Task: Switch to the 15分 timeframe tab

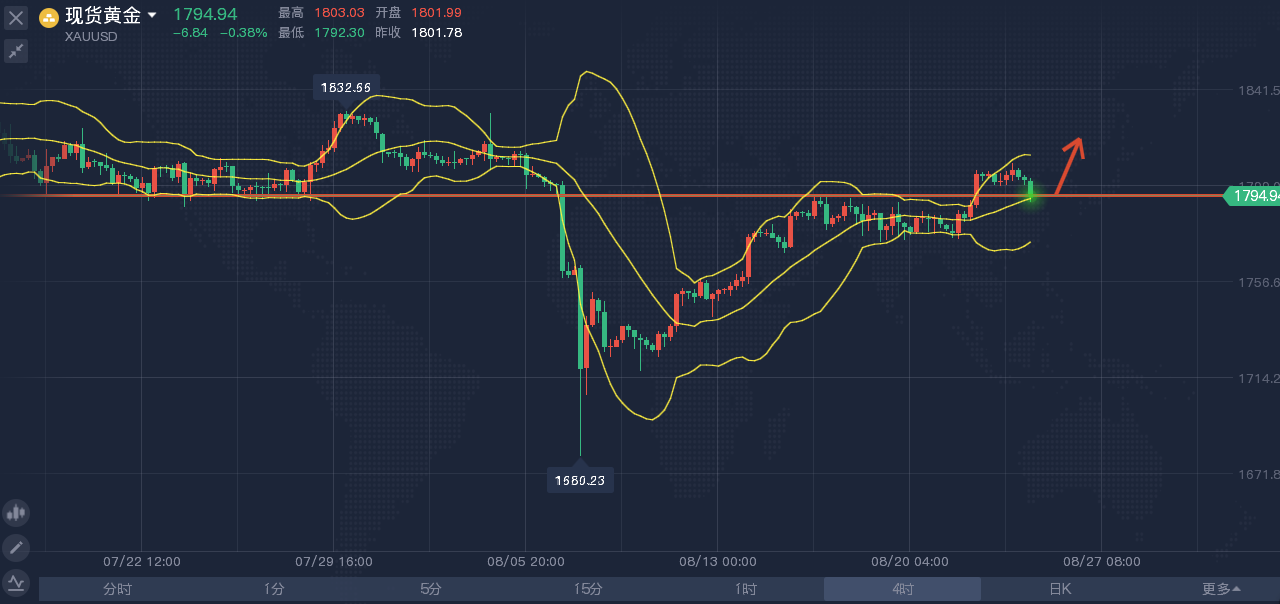Action: point(588,589)
